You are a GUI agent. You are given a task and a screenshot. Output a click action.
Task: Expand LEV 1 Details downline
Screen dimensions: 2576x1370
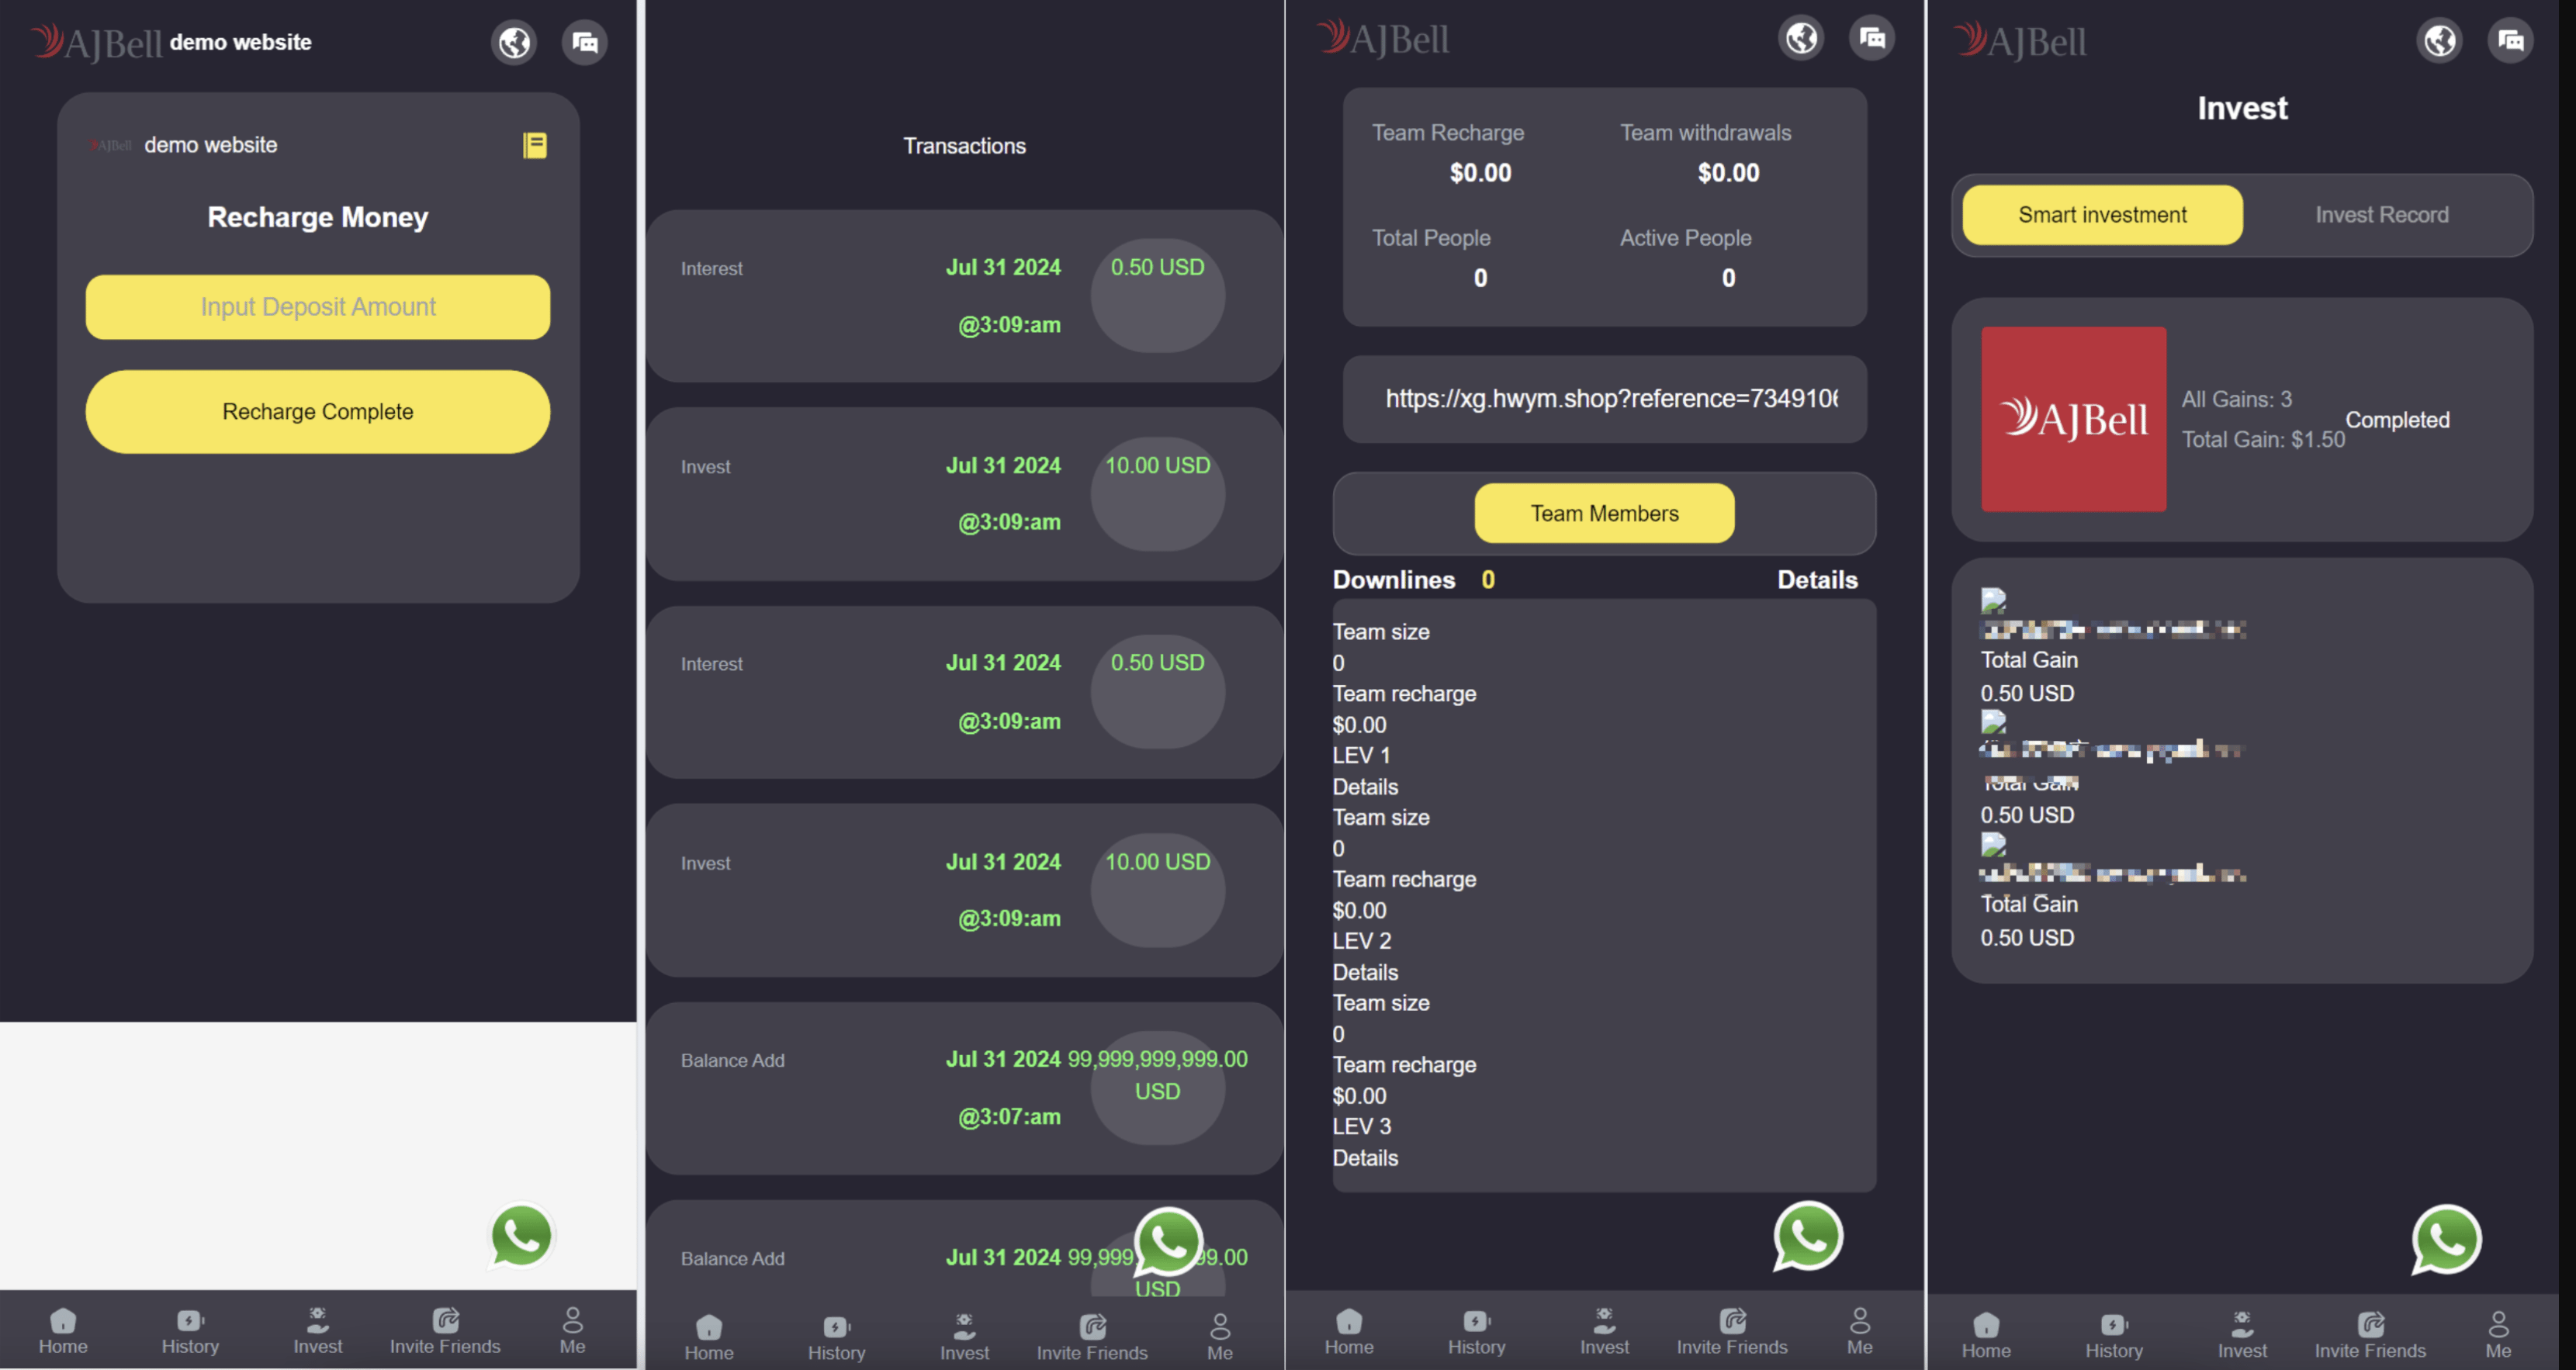click(1365, 786)
